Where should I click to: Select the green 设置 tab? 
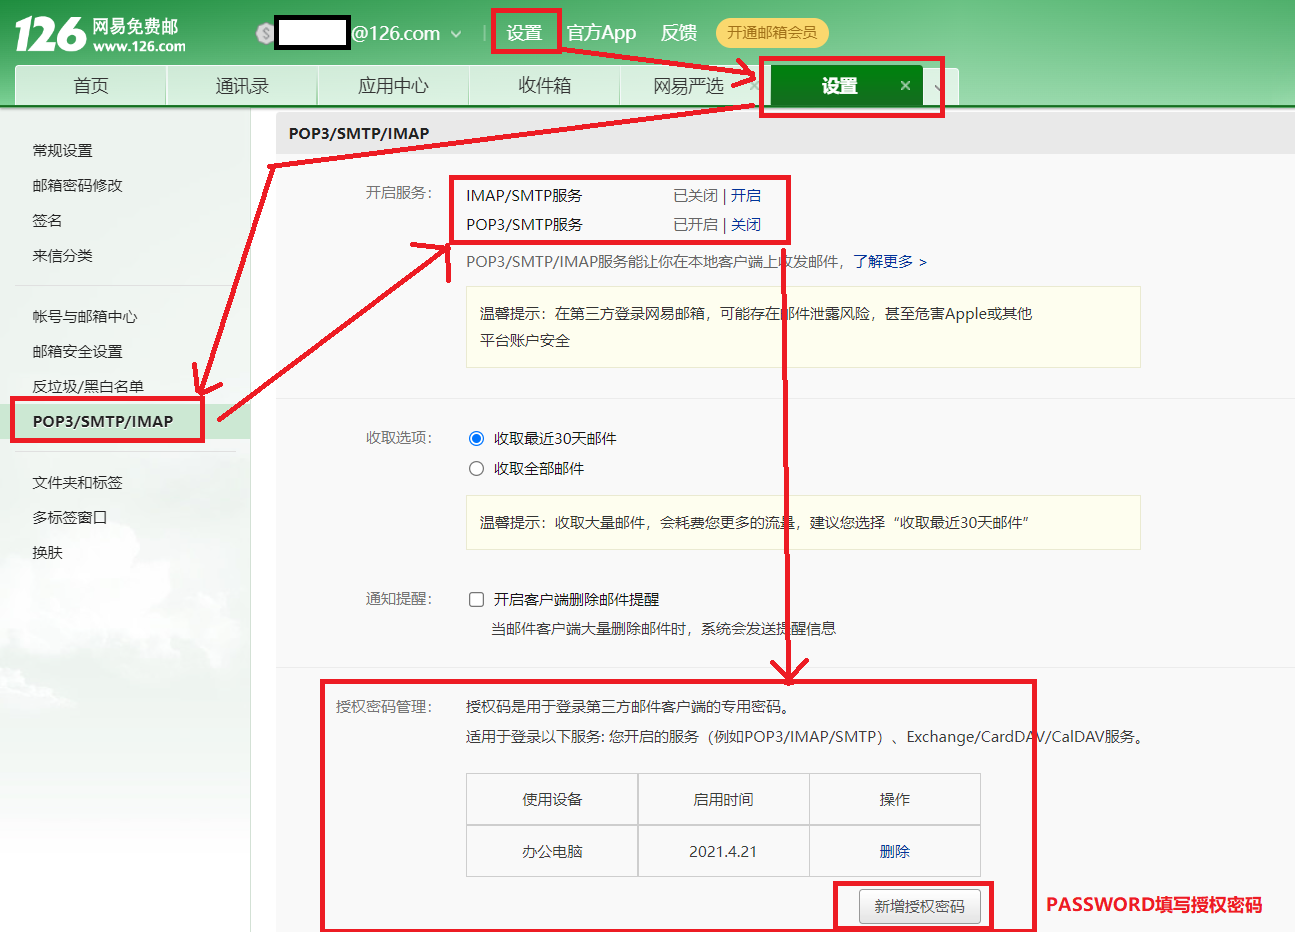[840, 86]
